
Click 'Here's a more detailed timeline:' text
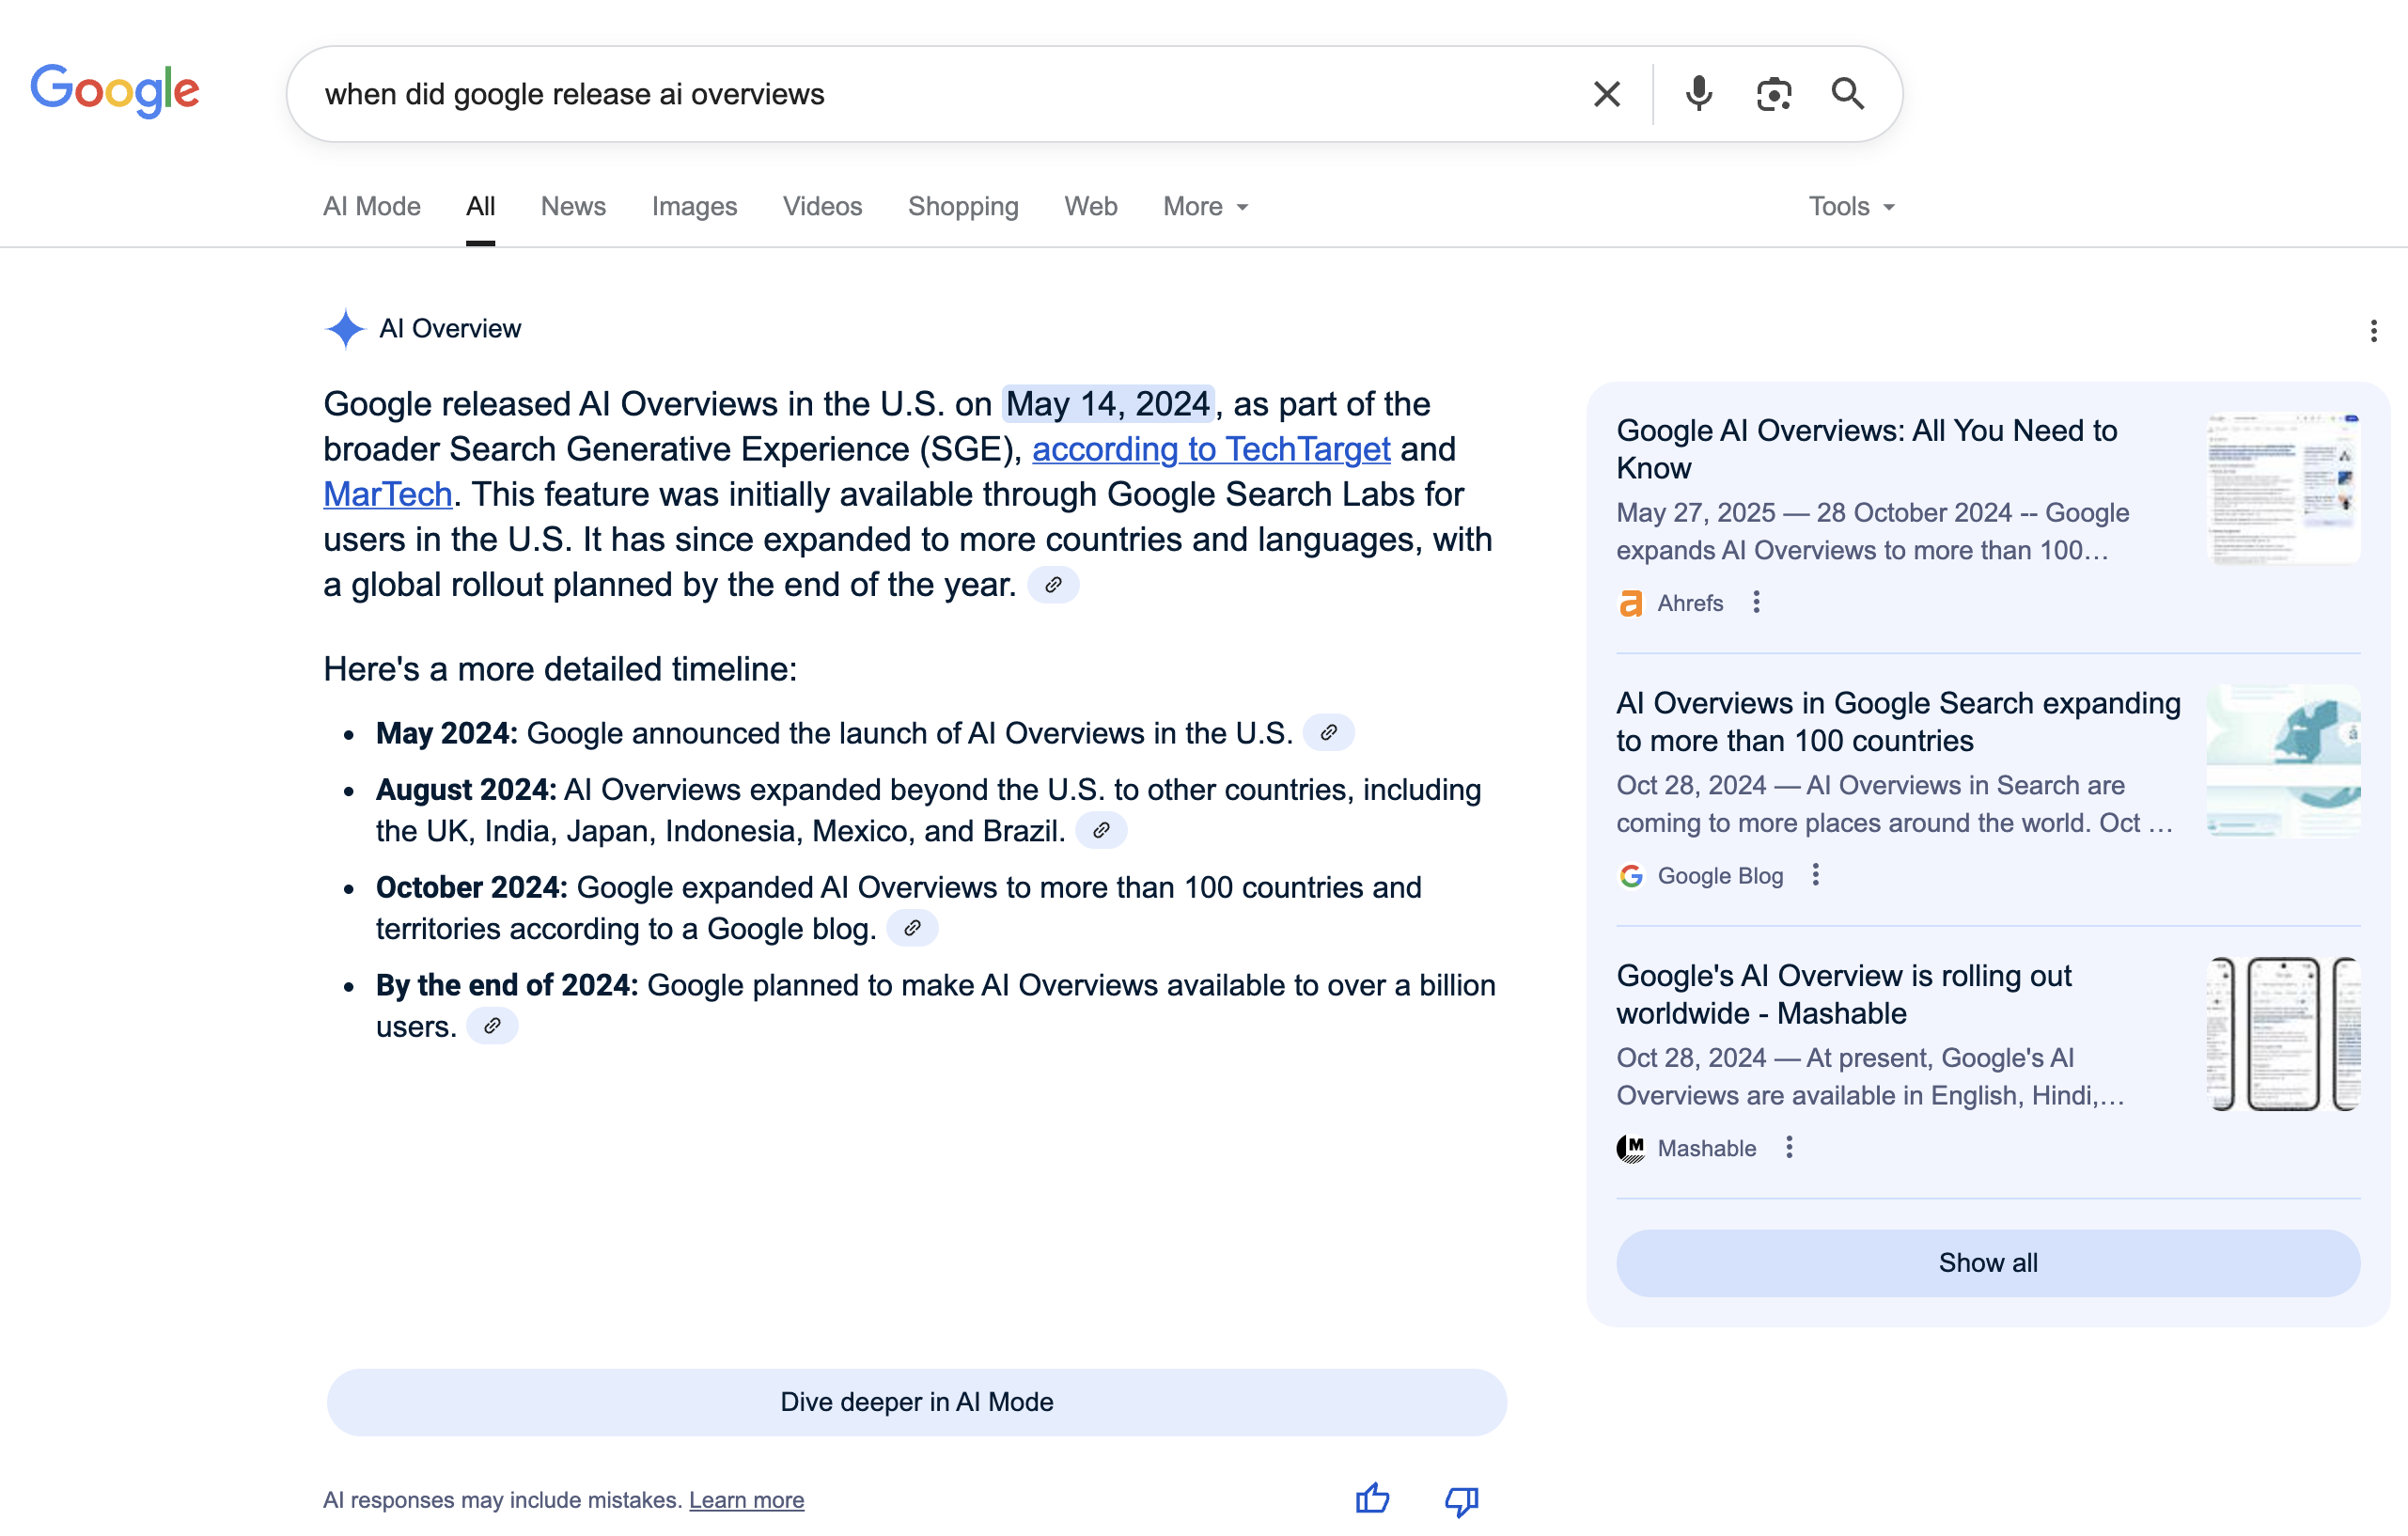click(560, 669)
